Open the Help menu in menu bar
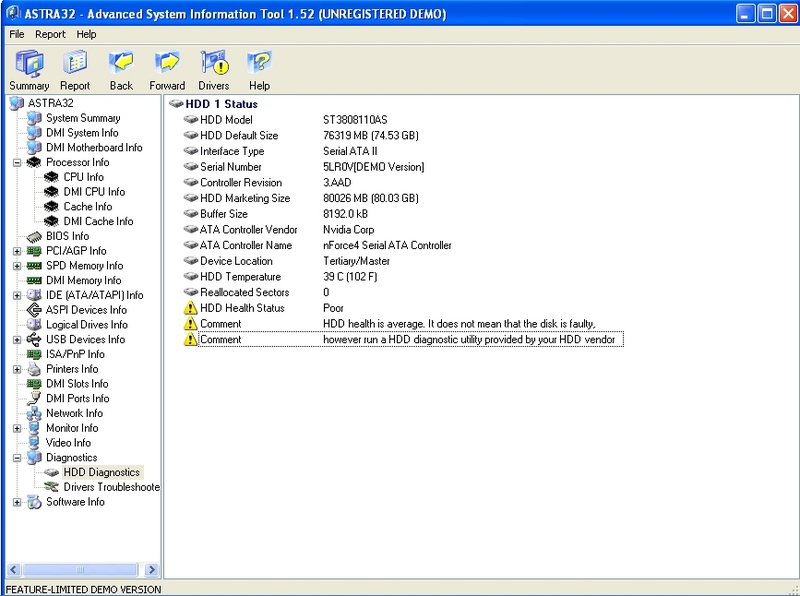800x596 pixels. coord(87,34)
